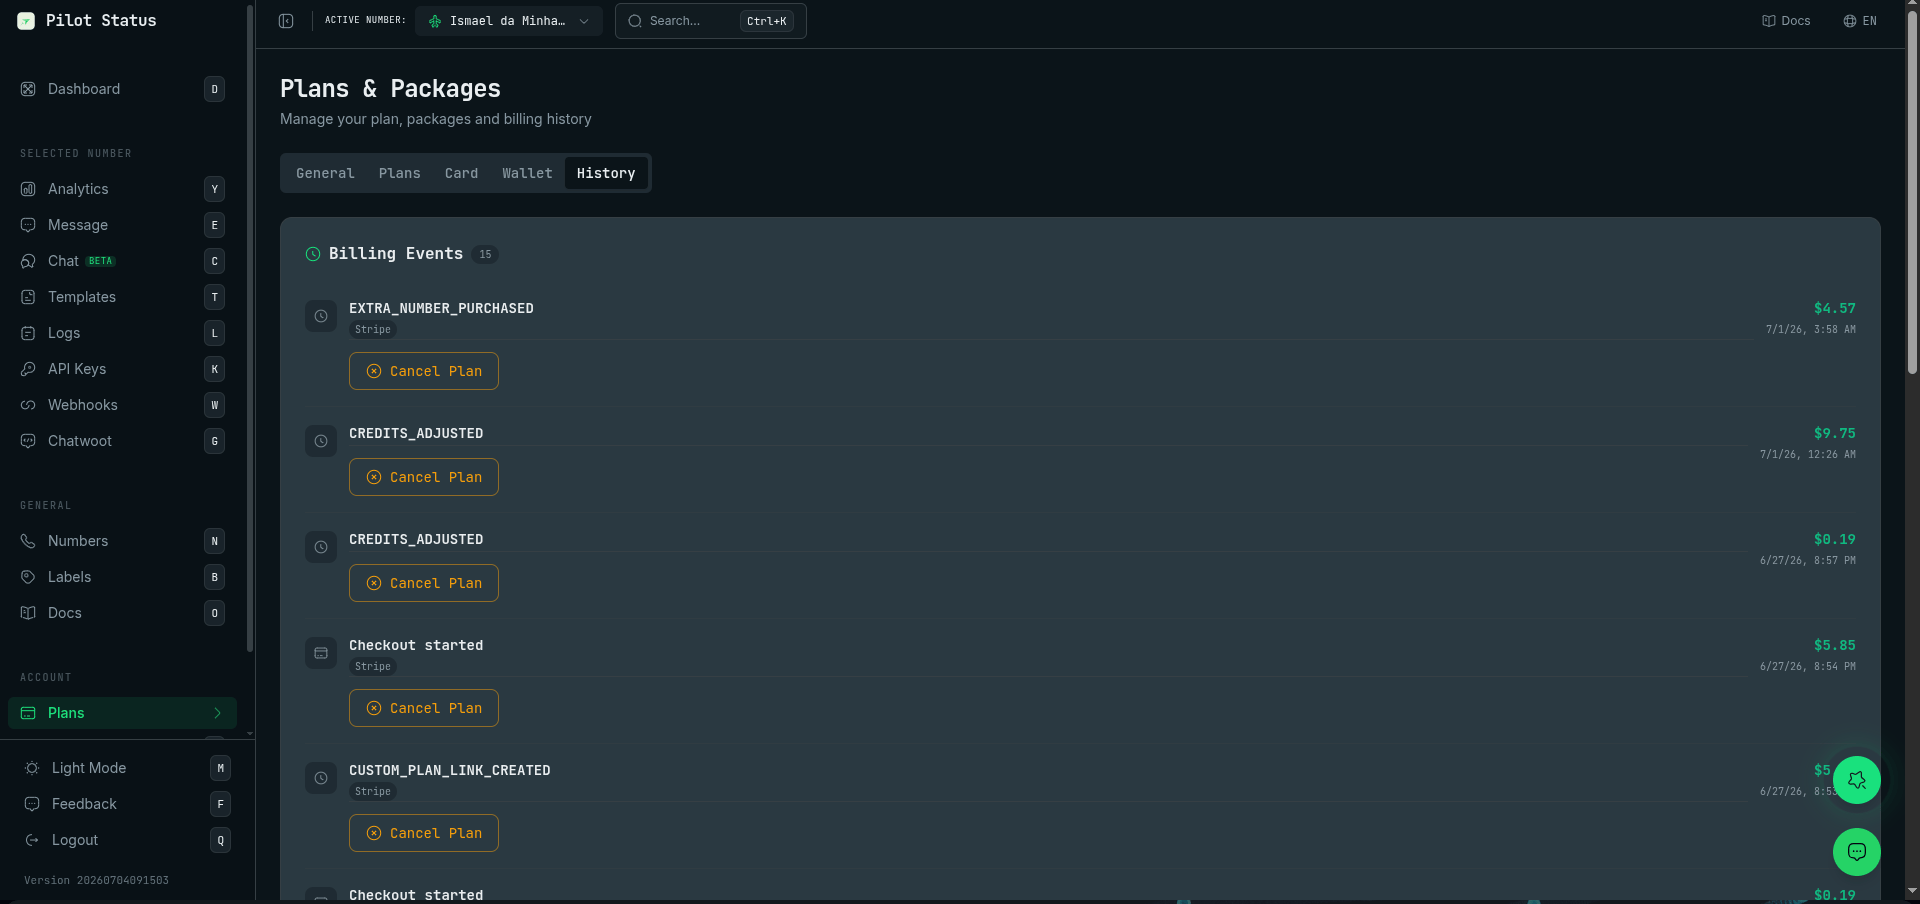Cancel Plan under $9.75 CREDITS_ADJUSTED
This screenshot has width=1920, height=904.
pos(424,477)
